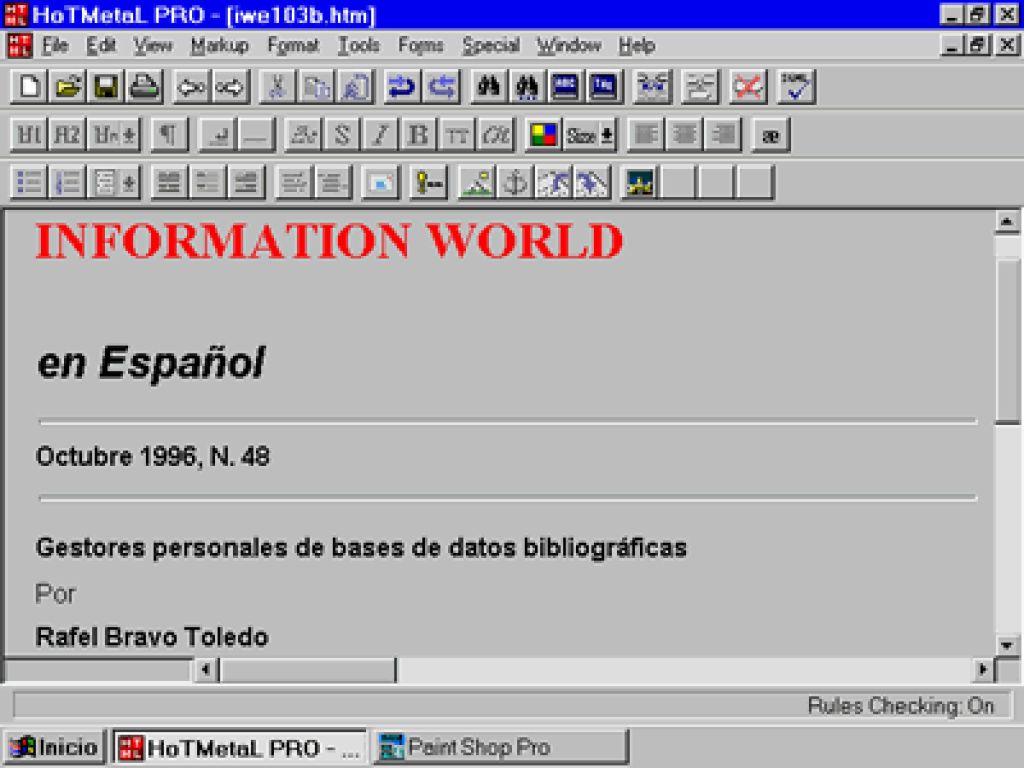Click the Copy icon
Viewport: 1024px width, 768px height.
coord(316,87)
